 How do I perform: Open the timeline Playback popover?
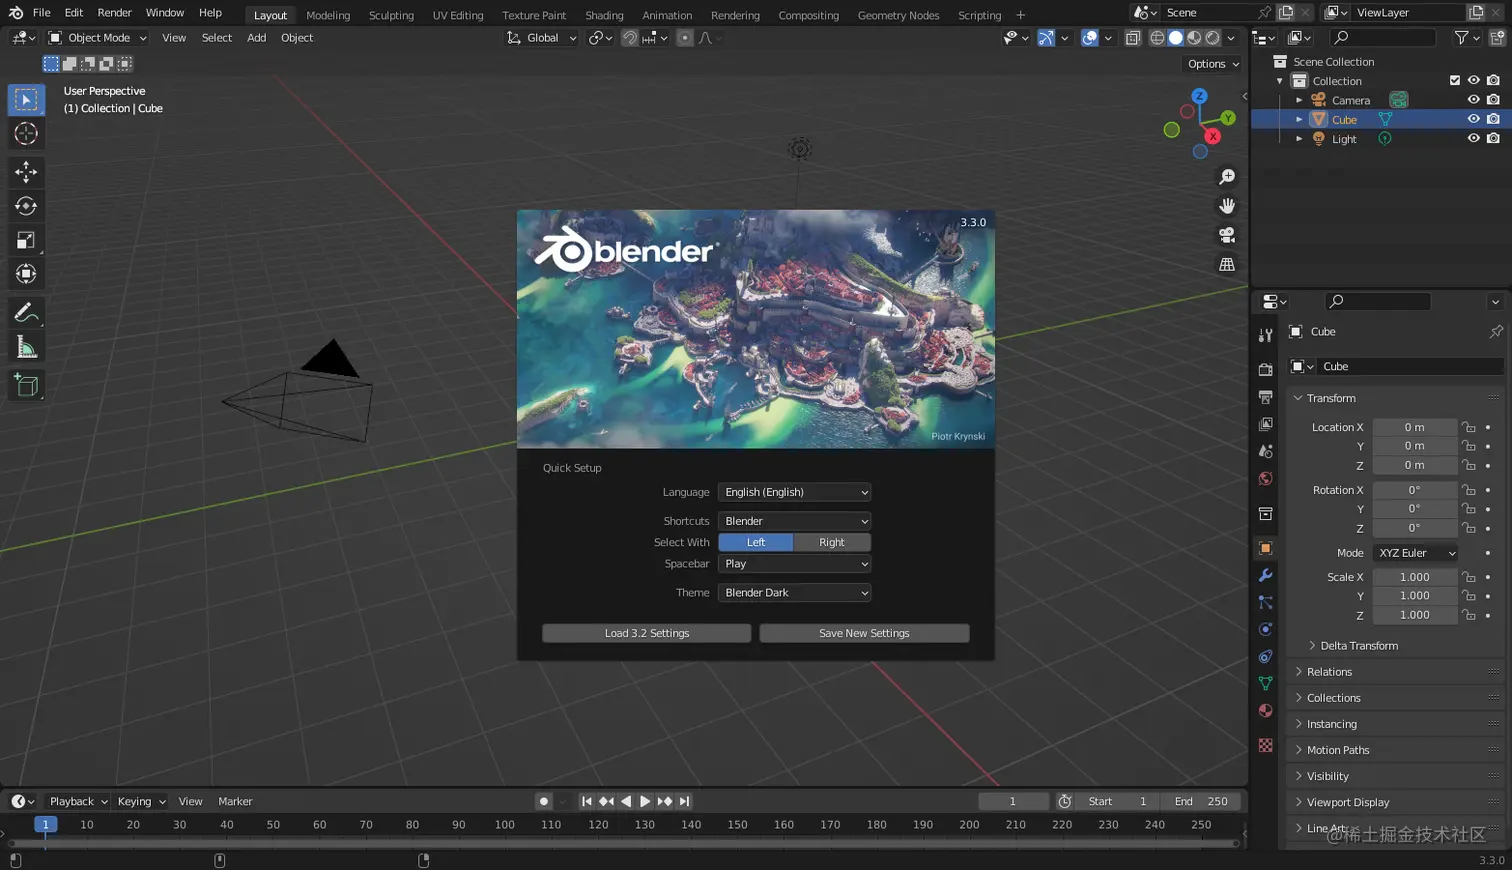[x=78, y=801]
